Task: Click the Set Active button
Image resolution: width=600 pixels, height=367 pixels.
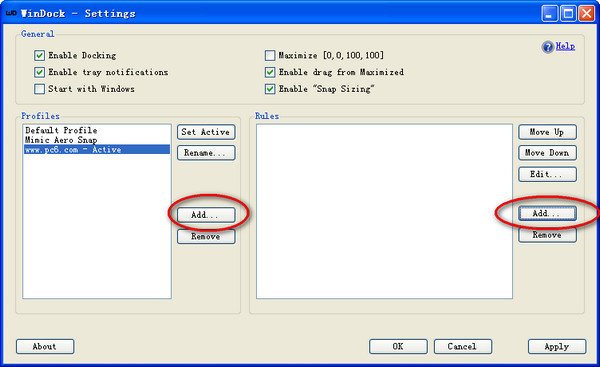Action: click(x=206, y=132)
